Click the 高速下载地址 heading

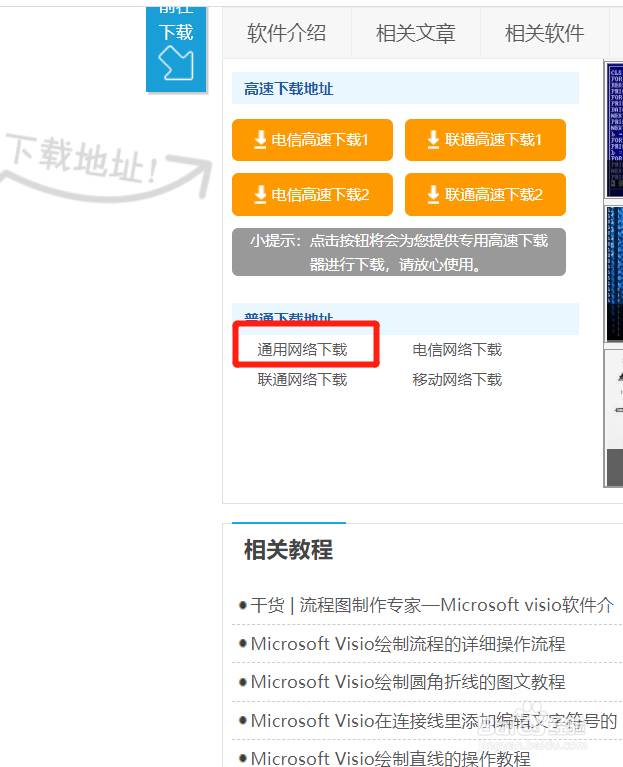tap(289, 89)
